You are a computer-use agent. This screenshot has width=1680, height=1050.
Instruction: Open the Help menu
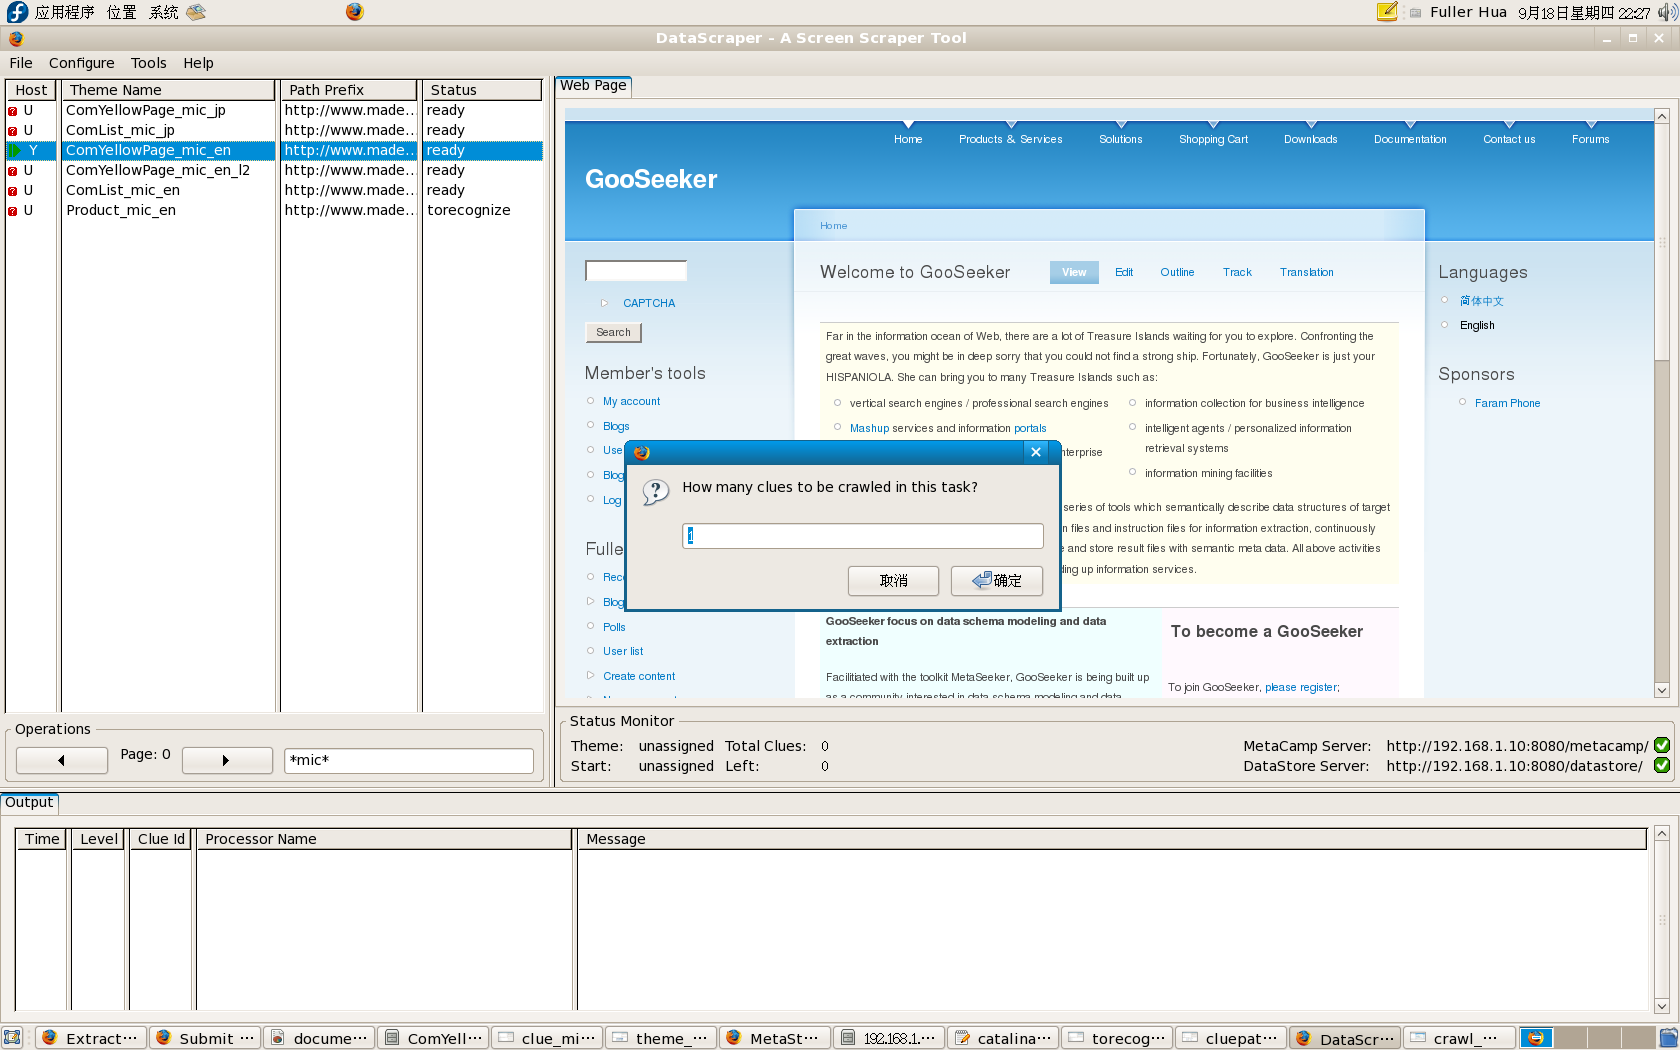(198, 63)
